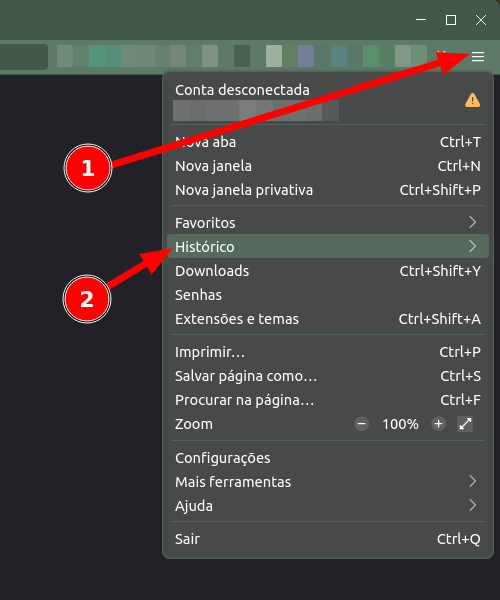Click Conta desconectada account header

click(x=328, y=100)
